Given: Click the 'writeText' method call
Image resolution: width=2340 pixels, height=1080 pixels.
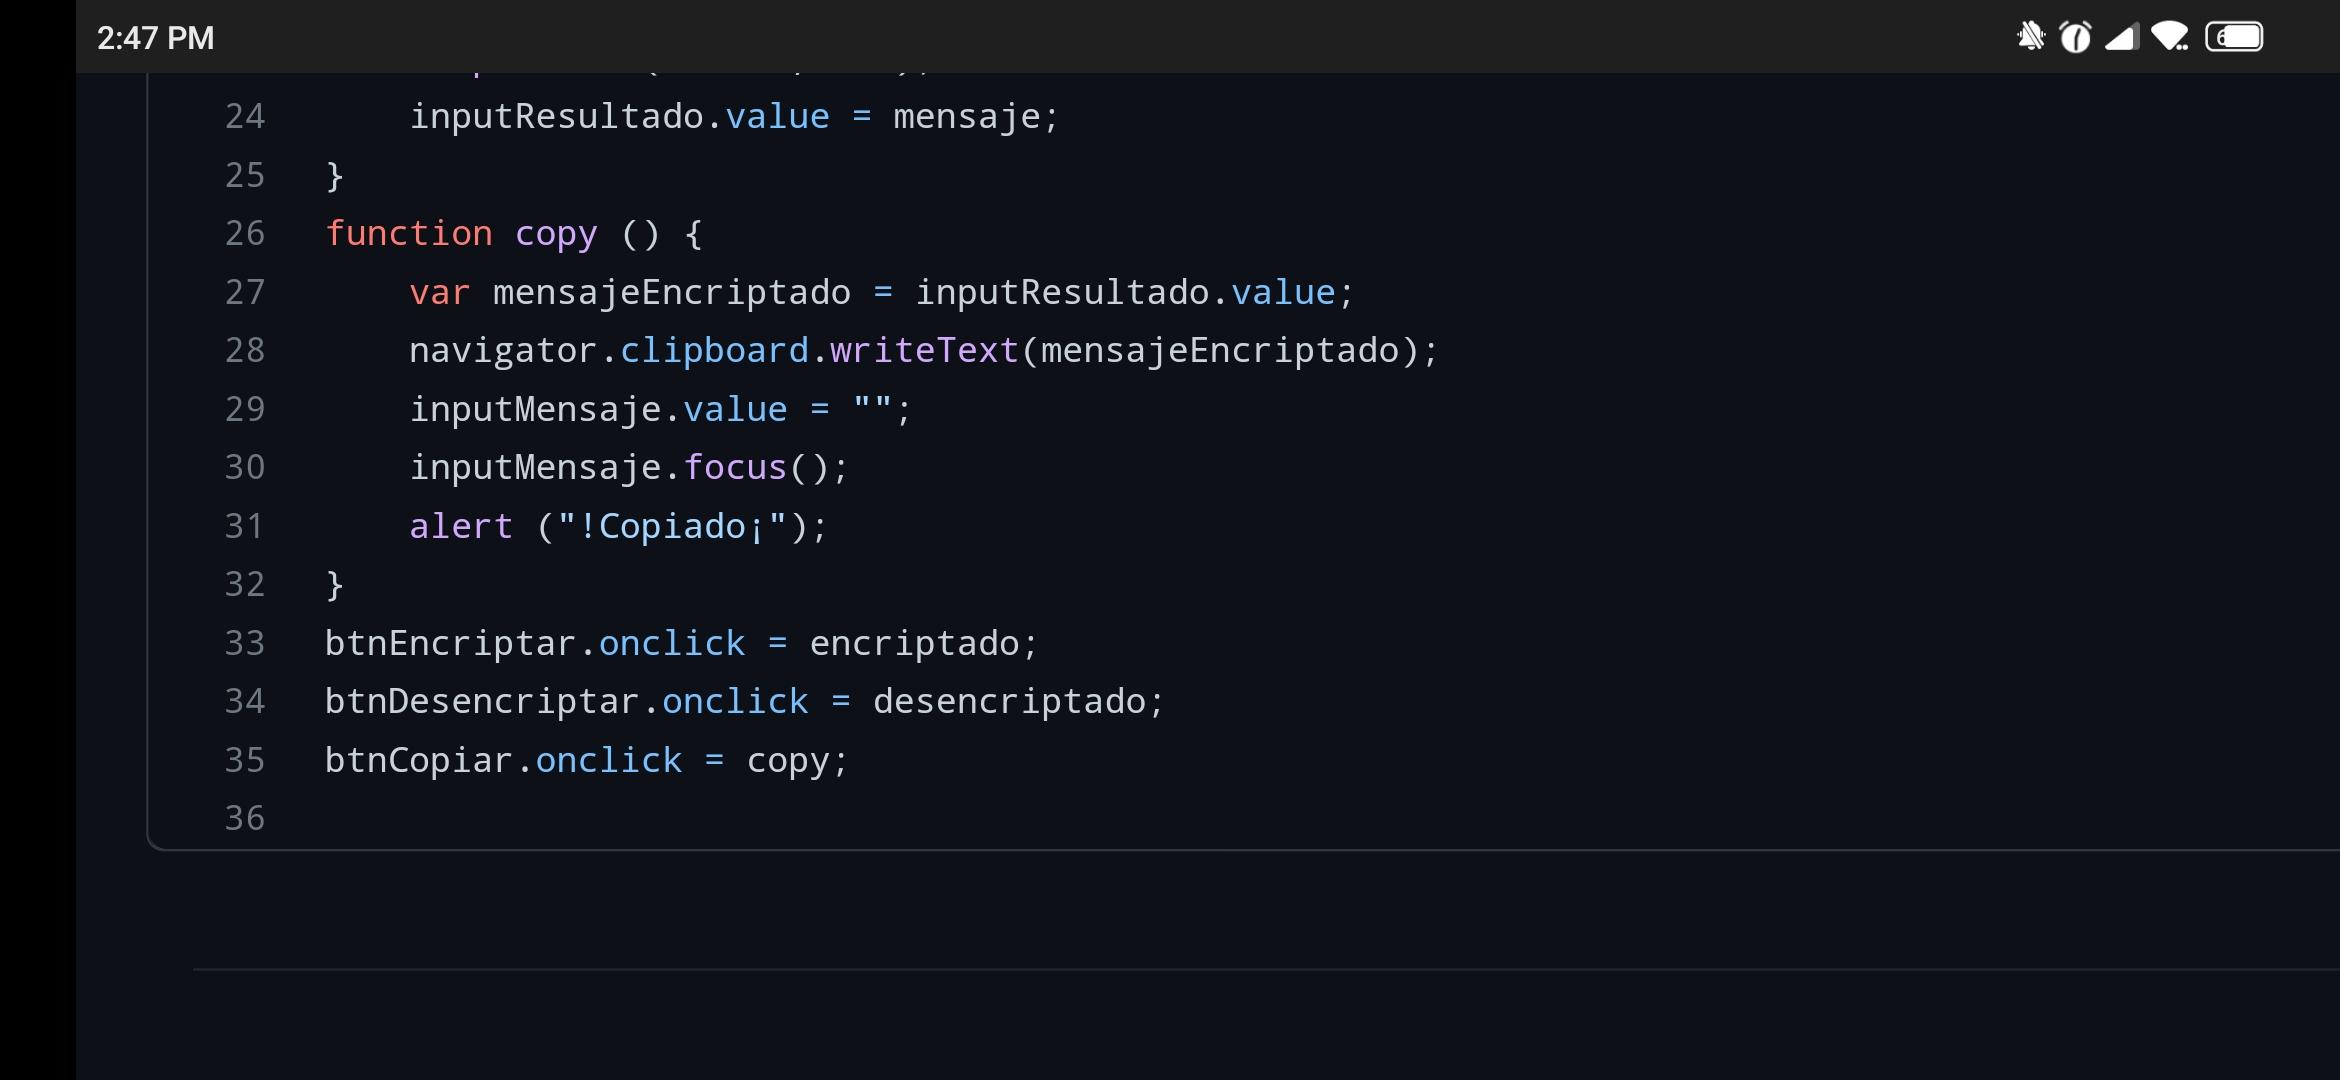Looking at the screenshot, I should pyautogui.click(x=924, y=351).
